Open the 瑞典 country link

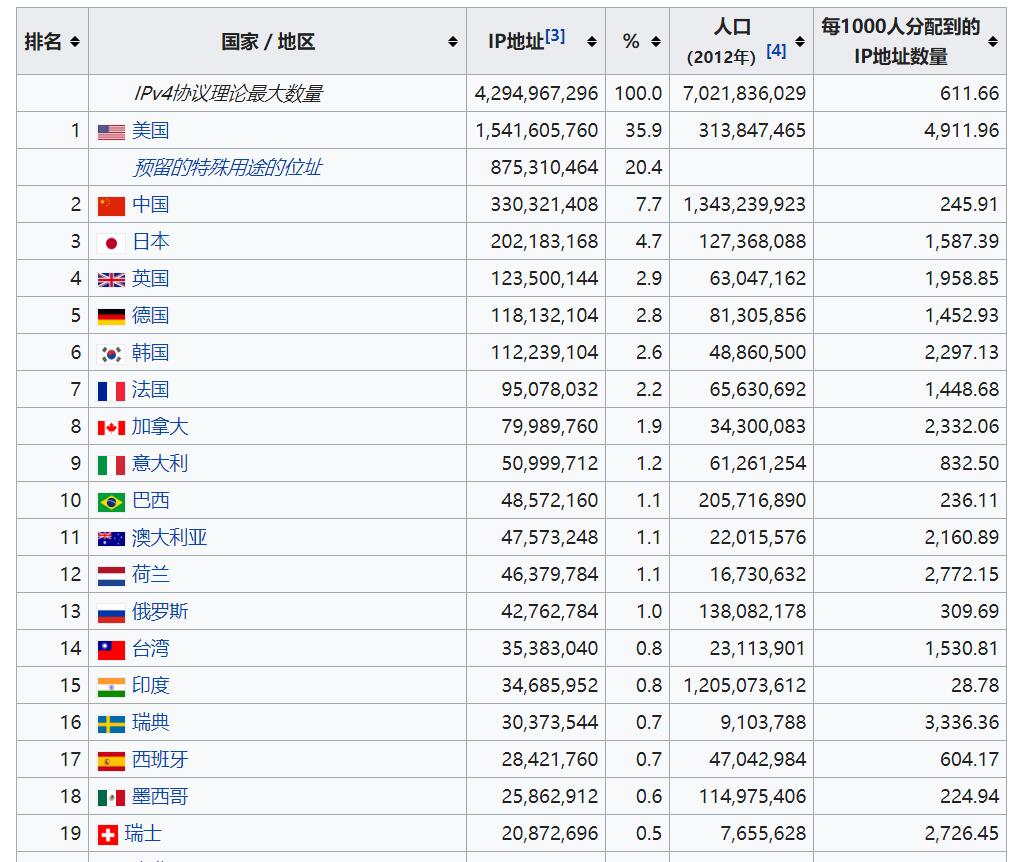(150, 723)
